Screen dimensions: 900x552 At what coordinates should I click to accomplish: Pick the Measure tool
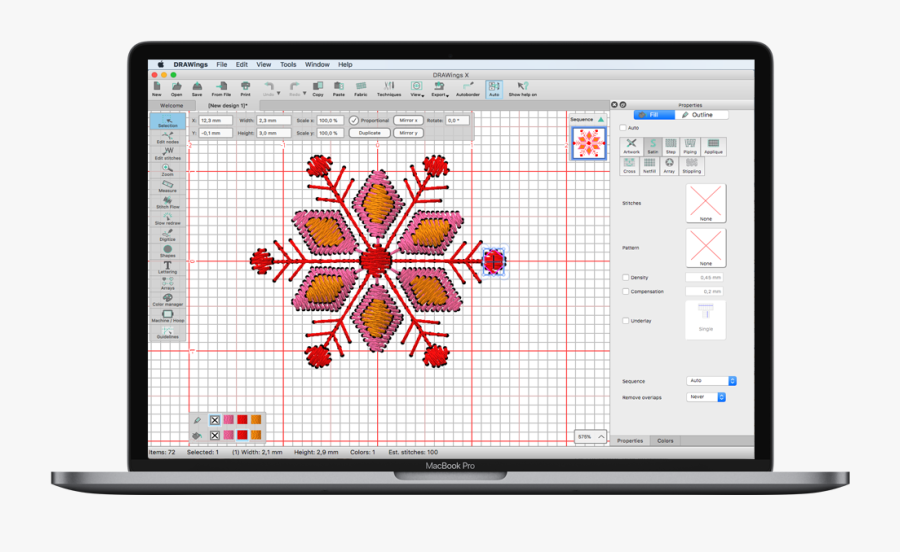coord(168,186)
